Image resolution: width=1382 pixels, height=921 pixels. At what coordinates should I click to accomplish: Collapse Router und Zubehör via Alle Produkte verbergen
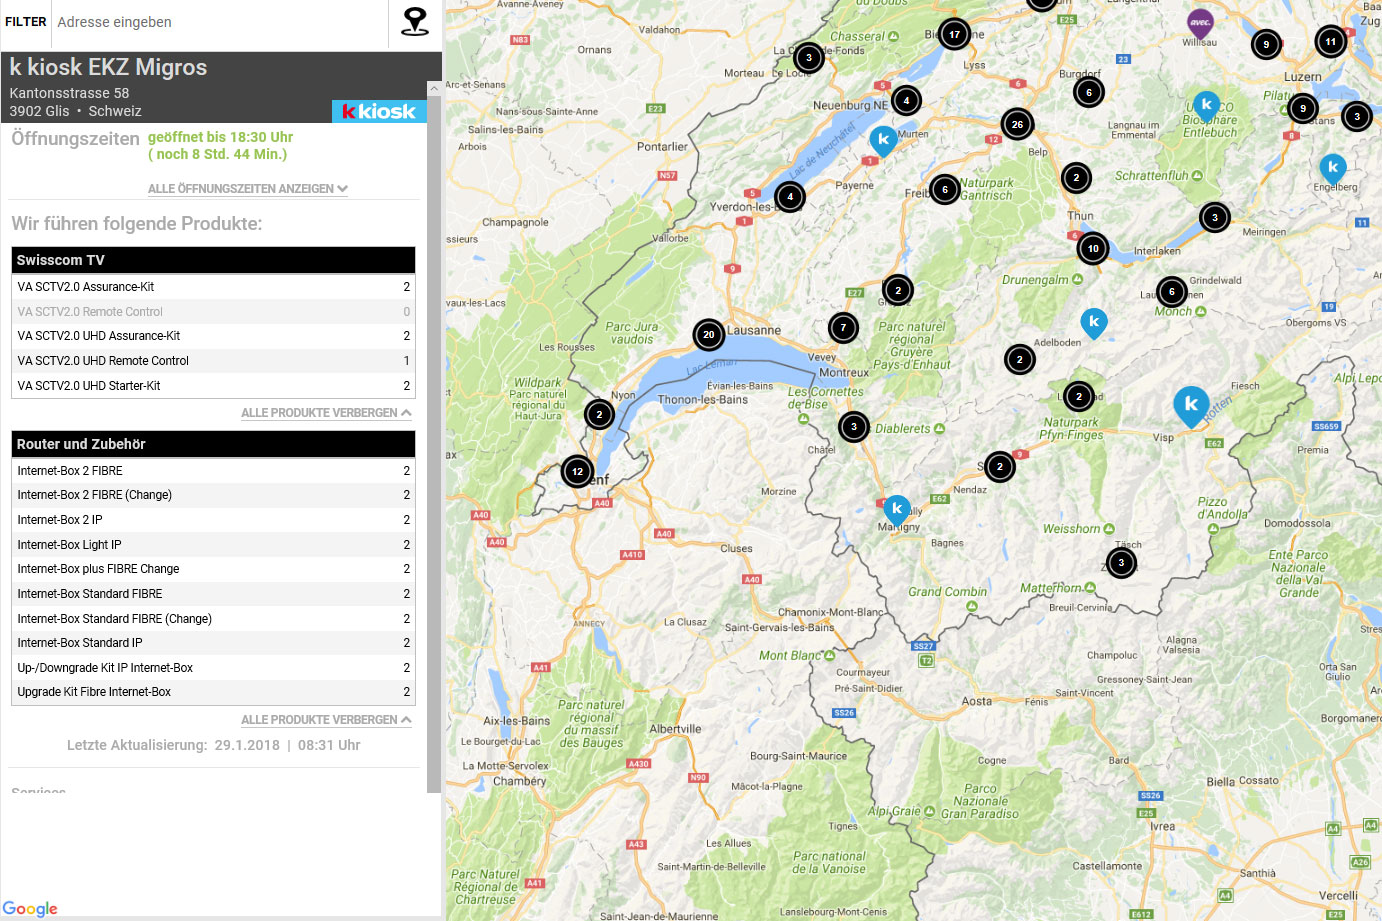click(x=326, y=720)
